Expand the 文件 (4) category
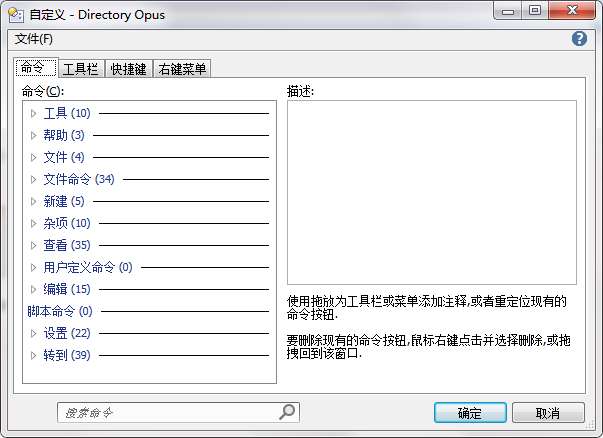Image resolution: width=603 pixels, height=438 pixels. pos(33,157)
